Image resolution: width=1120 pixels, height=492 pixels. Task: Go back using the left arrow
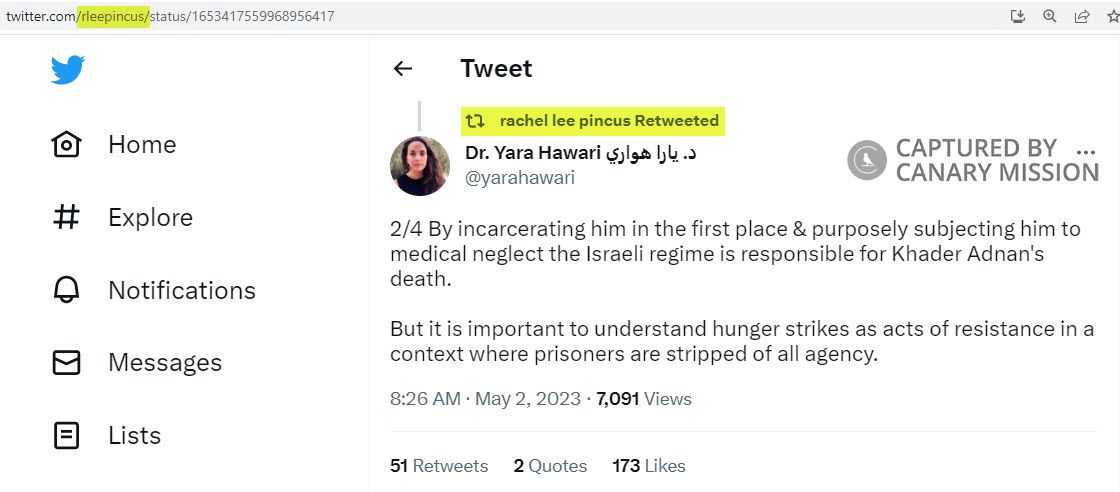coord(403,69)
